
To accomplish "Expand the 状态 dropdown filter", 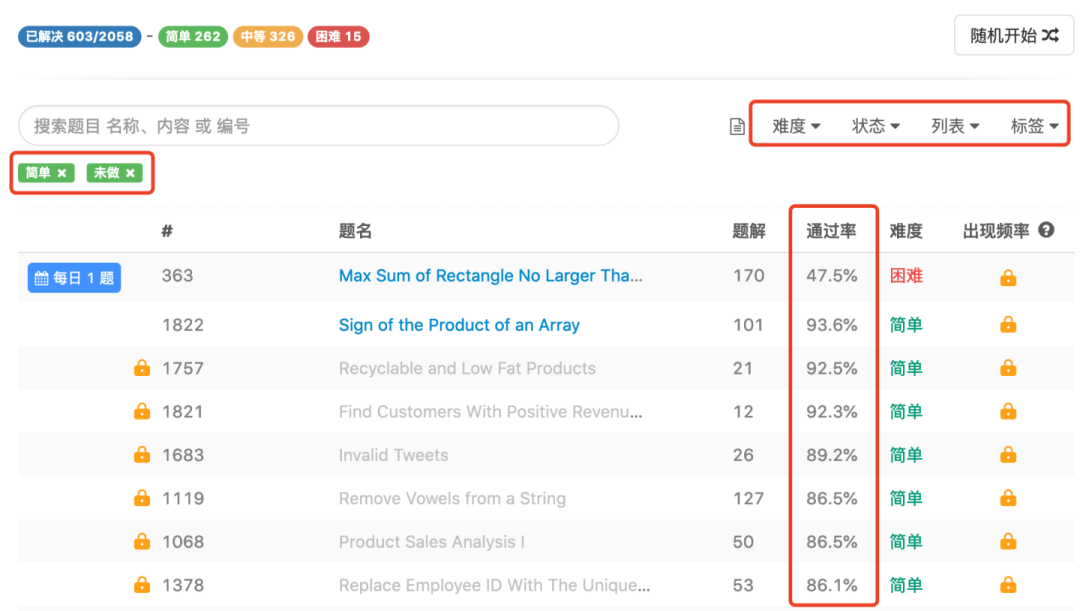I will point(875,126).
